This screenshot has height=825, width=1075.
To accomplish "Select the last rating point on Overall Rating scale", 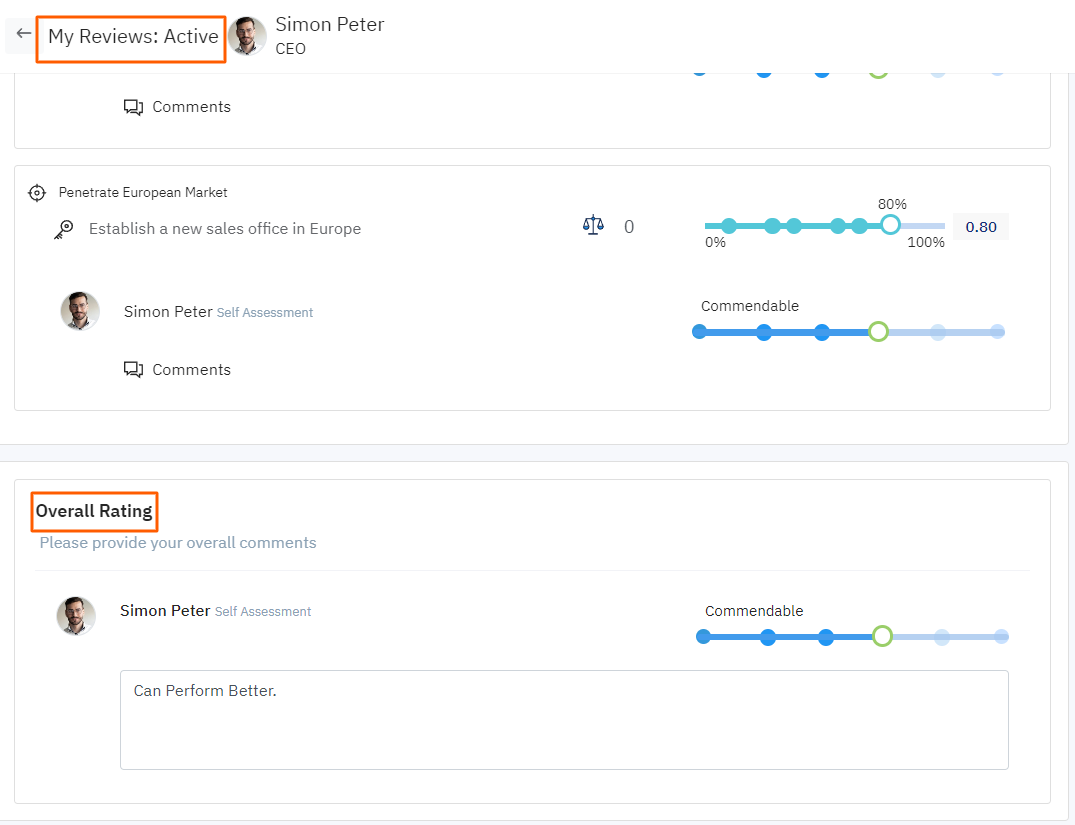I will (1001, 636).
